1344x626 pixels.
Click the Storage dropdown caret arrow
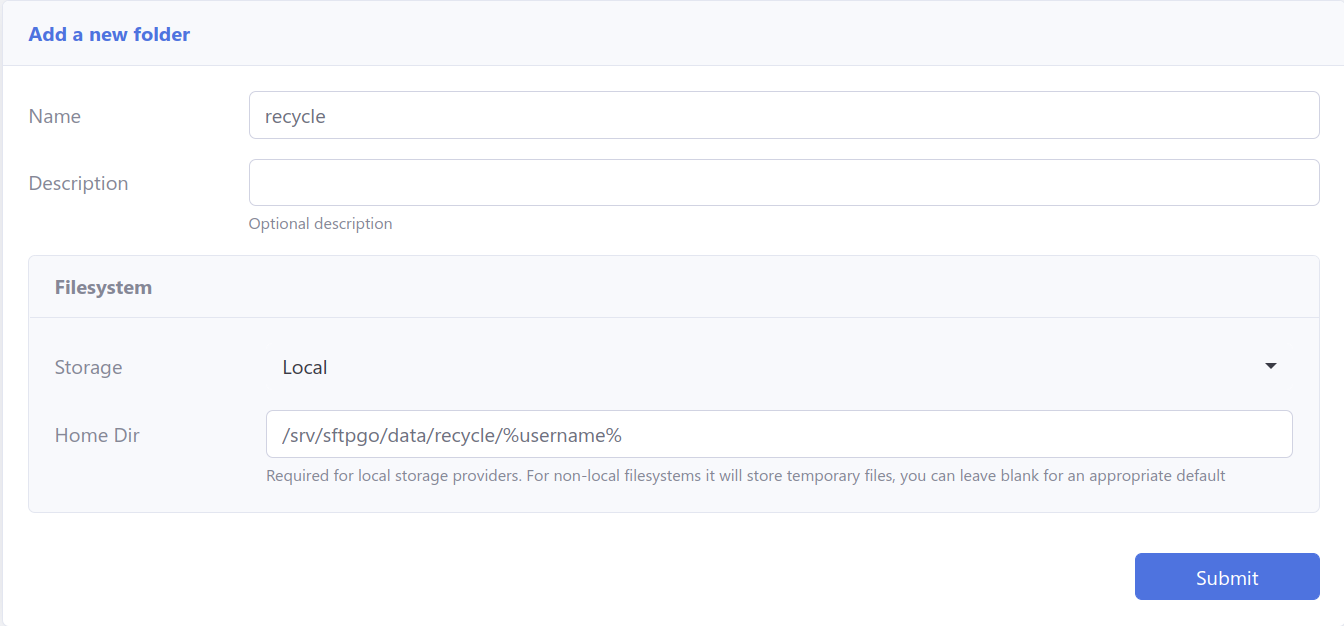coord(1270,367)
